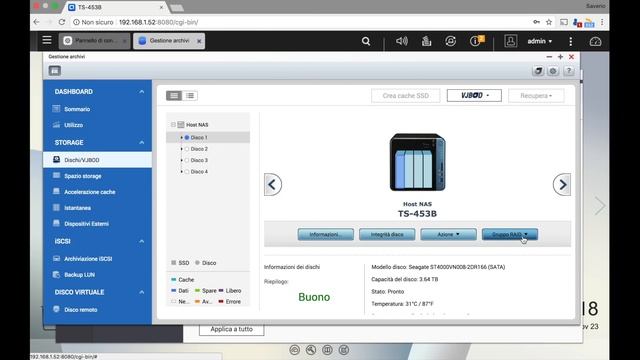Click the admin user avatar icon
The image size is (640, 360).
pos(511,41)
